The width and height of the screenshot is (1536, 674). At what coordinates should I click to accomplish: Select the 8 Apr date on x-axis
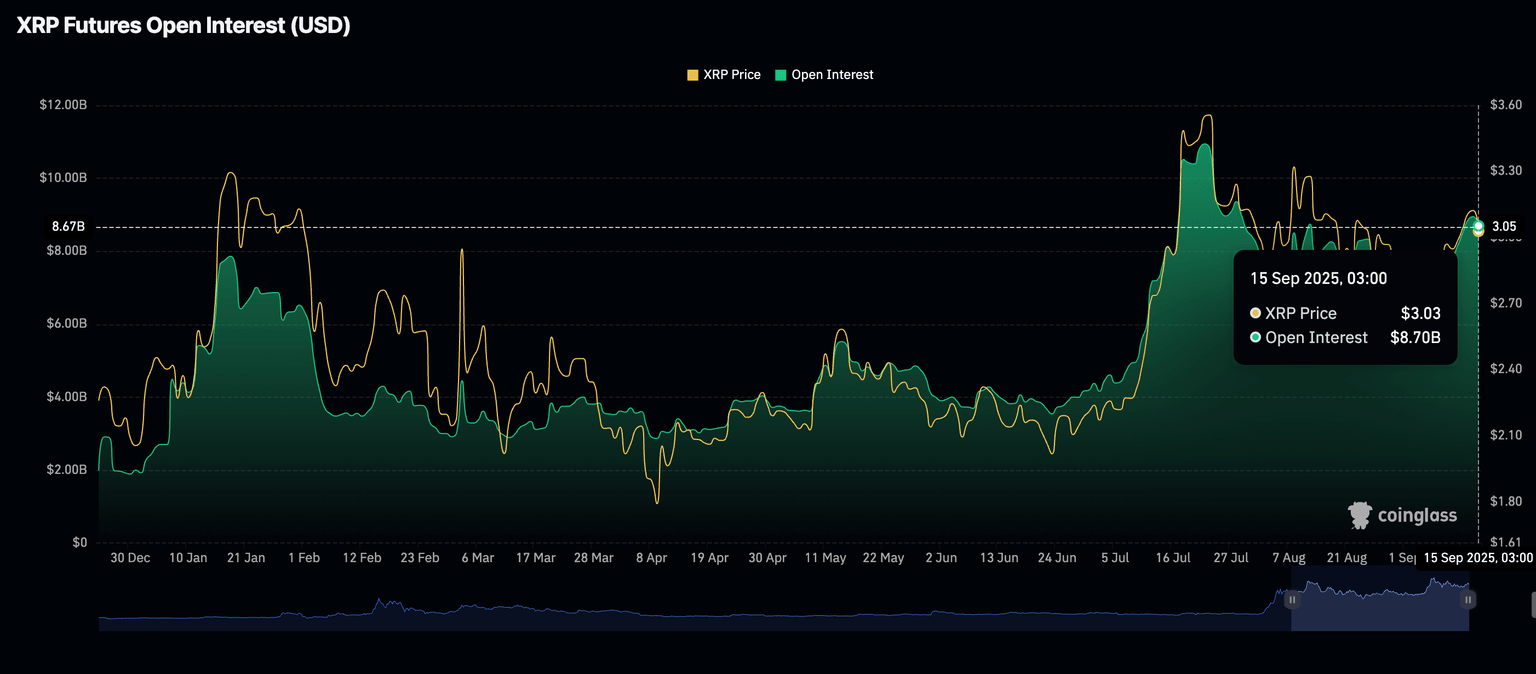pyautogui.click(x=651, y=558)
